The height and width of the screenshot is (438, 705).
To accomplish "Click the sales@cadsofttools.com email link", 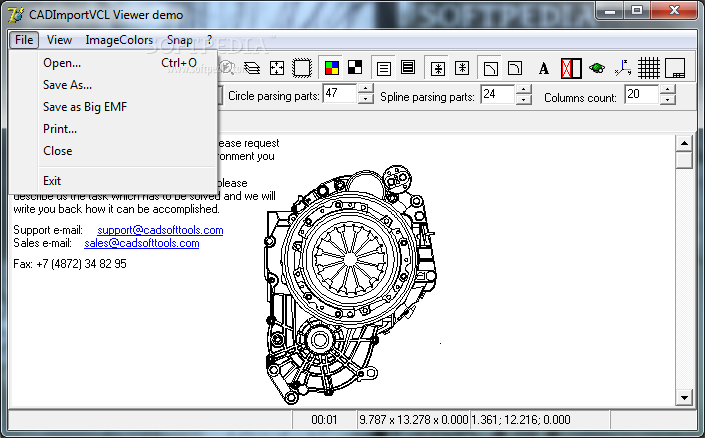I will coord(141,243).
